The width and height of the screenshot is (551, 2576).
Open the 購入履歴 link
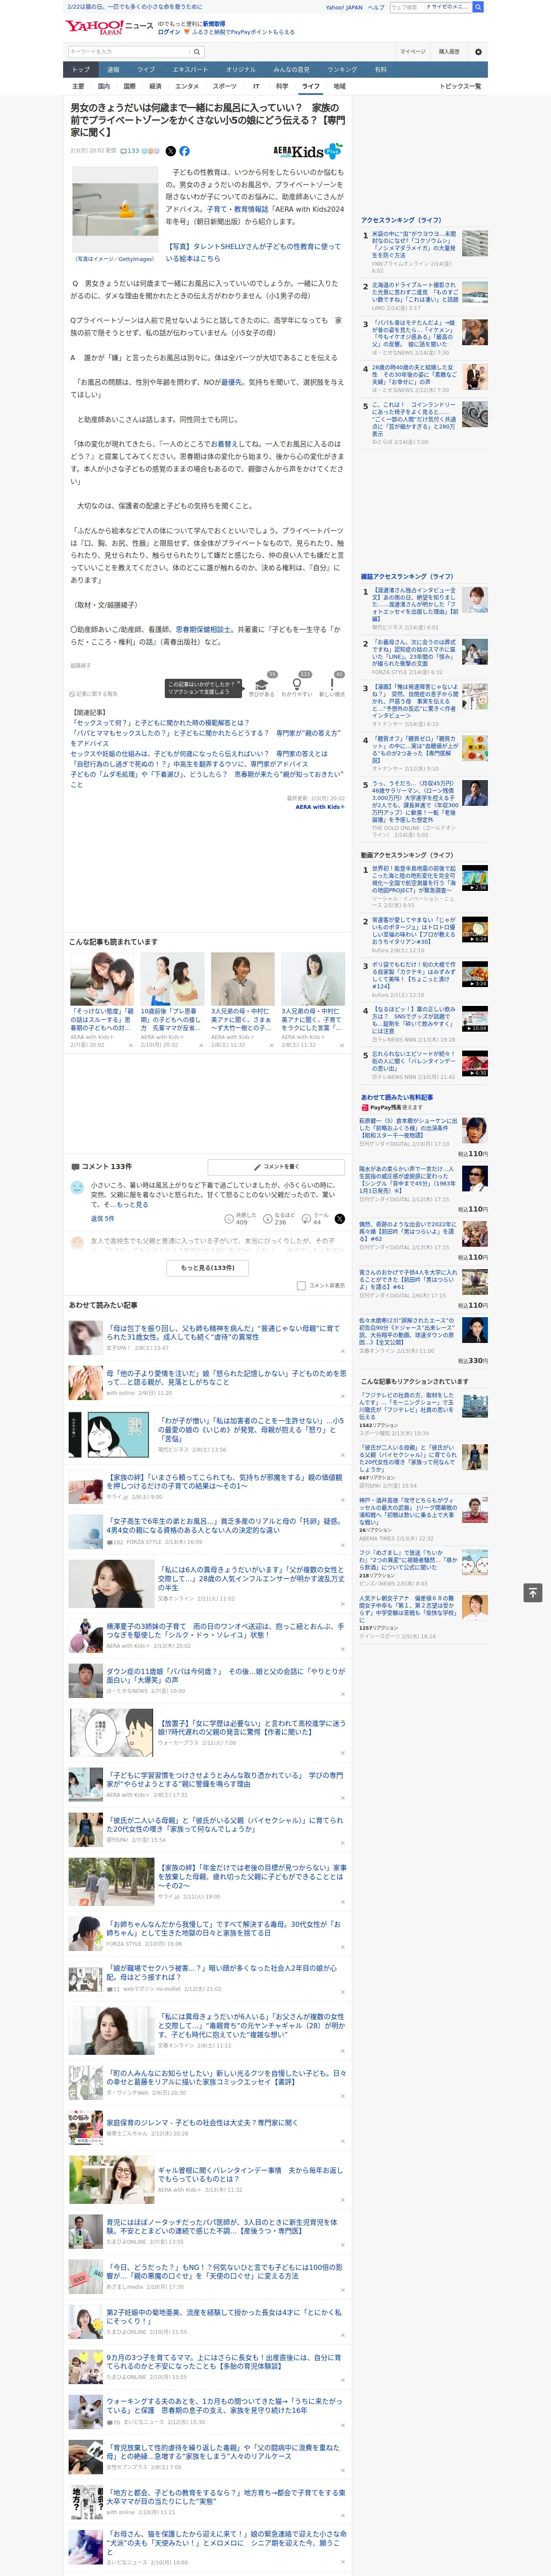449,51
